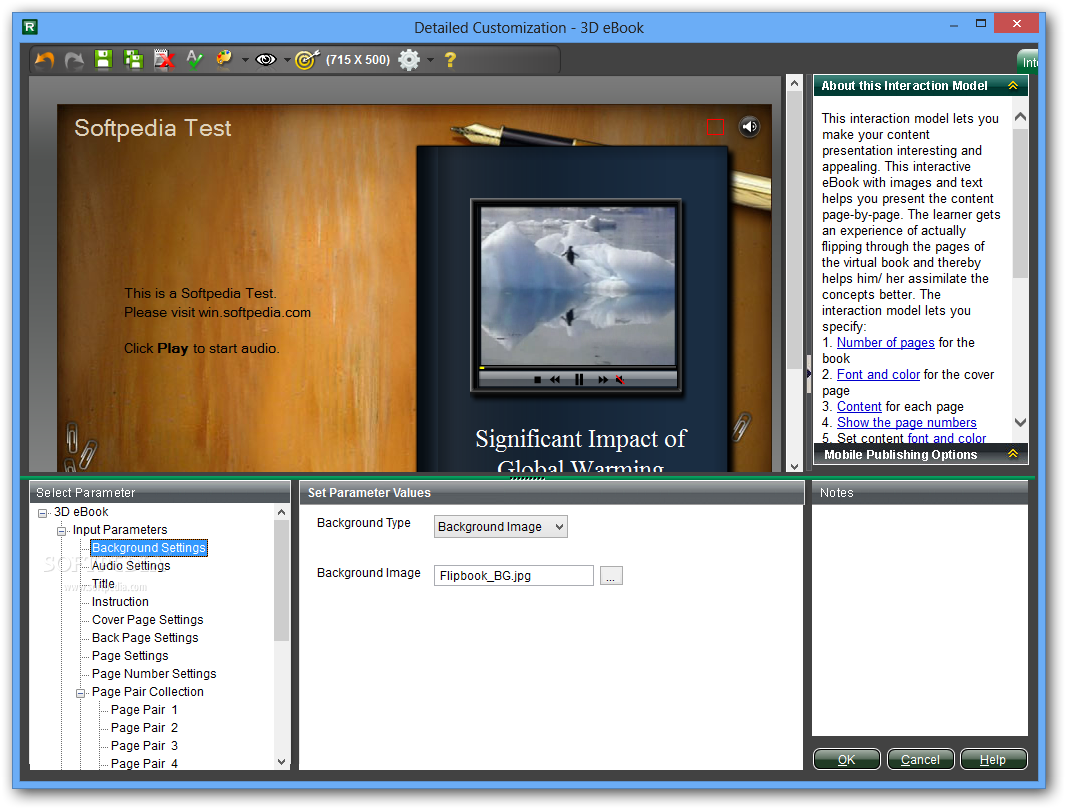This screenshot has width=1066, height=809.
Task: Open the Font and color link
Action: 878,375
